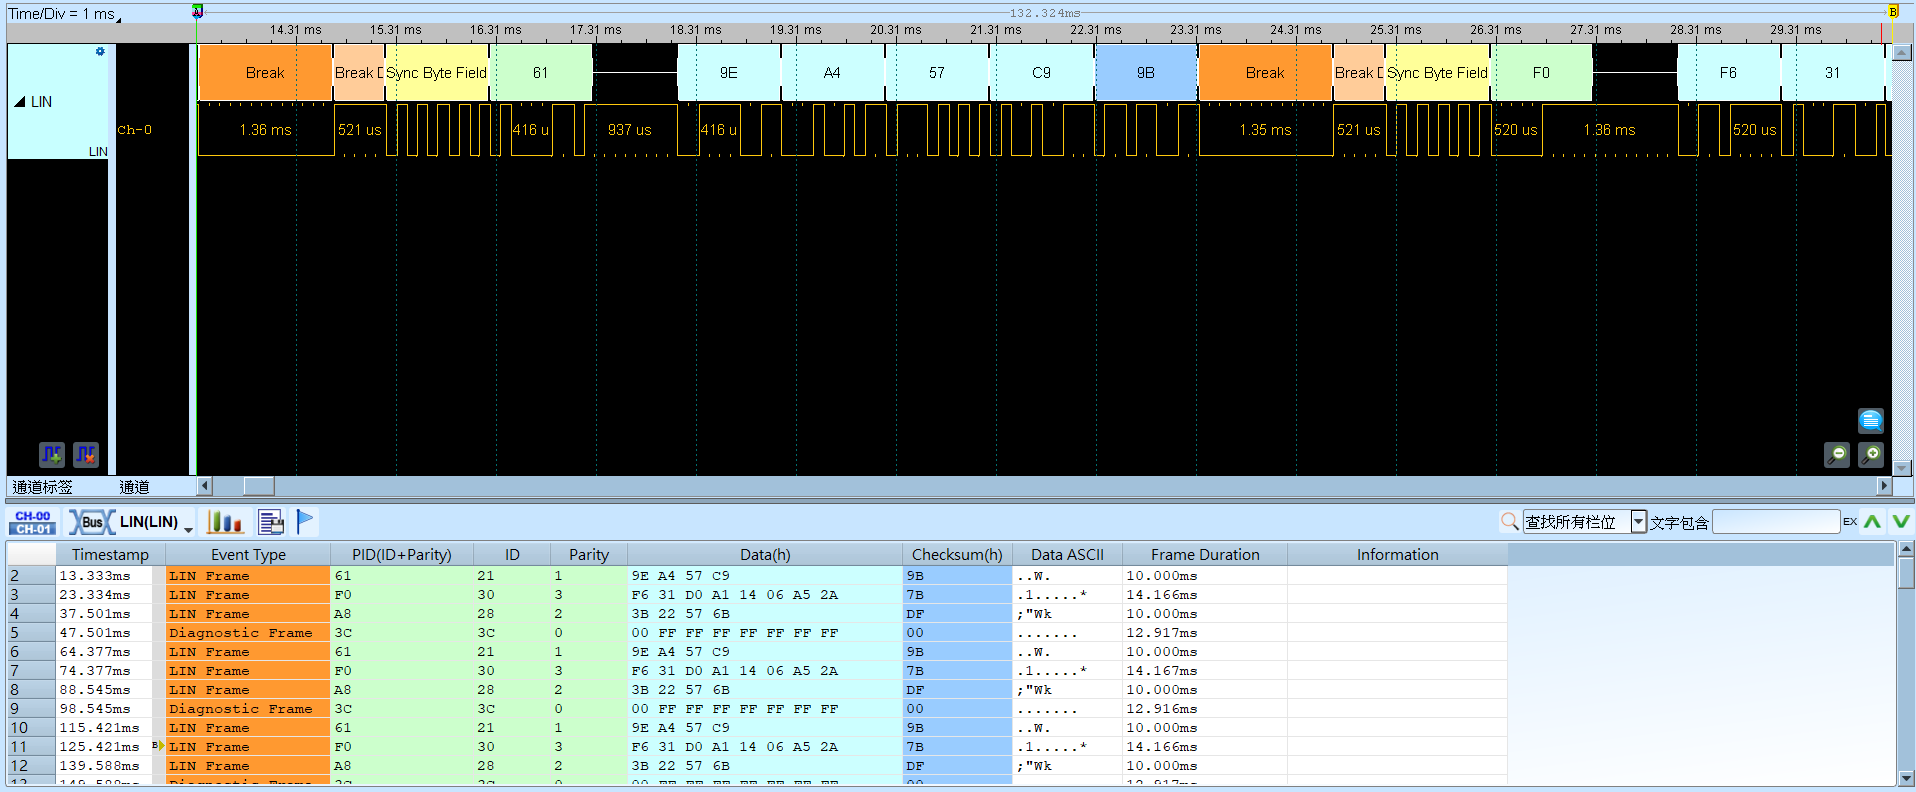Click the search magnifier icon

(x=1510, y=521)
